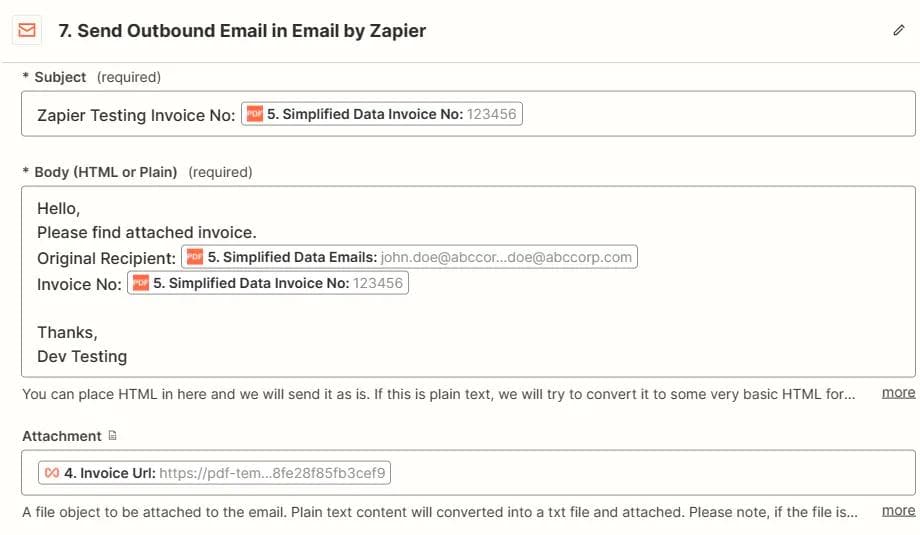
Task: Click the "Thanks," line in the Body
Action: (67, 332)
